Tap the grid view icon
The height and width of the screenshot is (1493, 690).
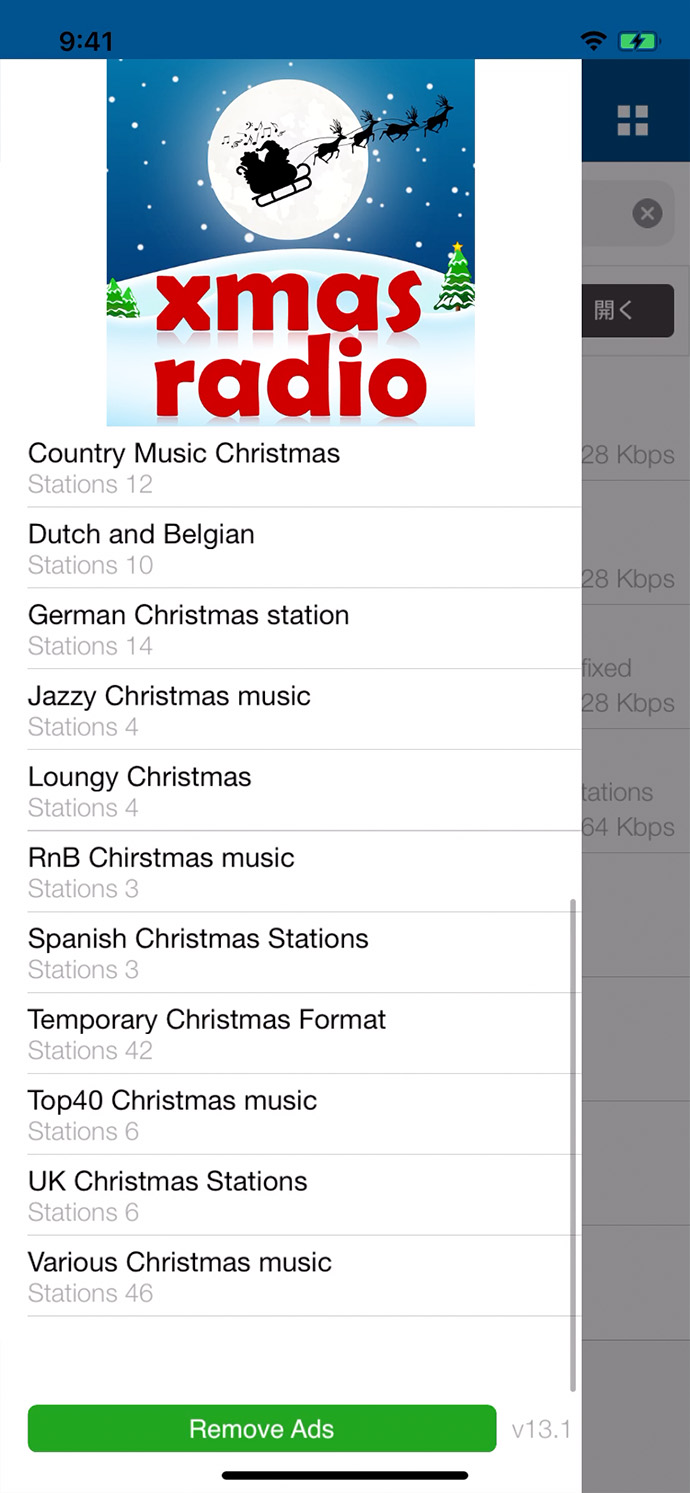(x=632, y=120)
